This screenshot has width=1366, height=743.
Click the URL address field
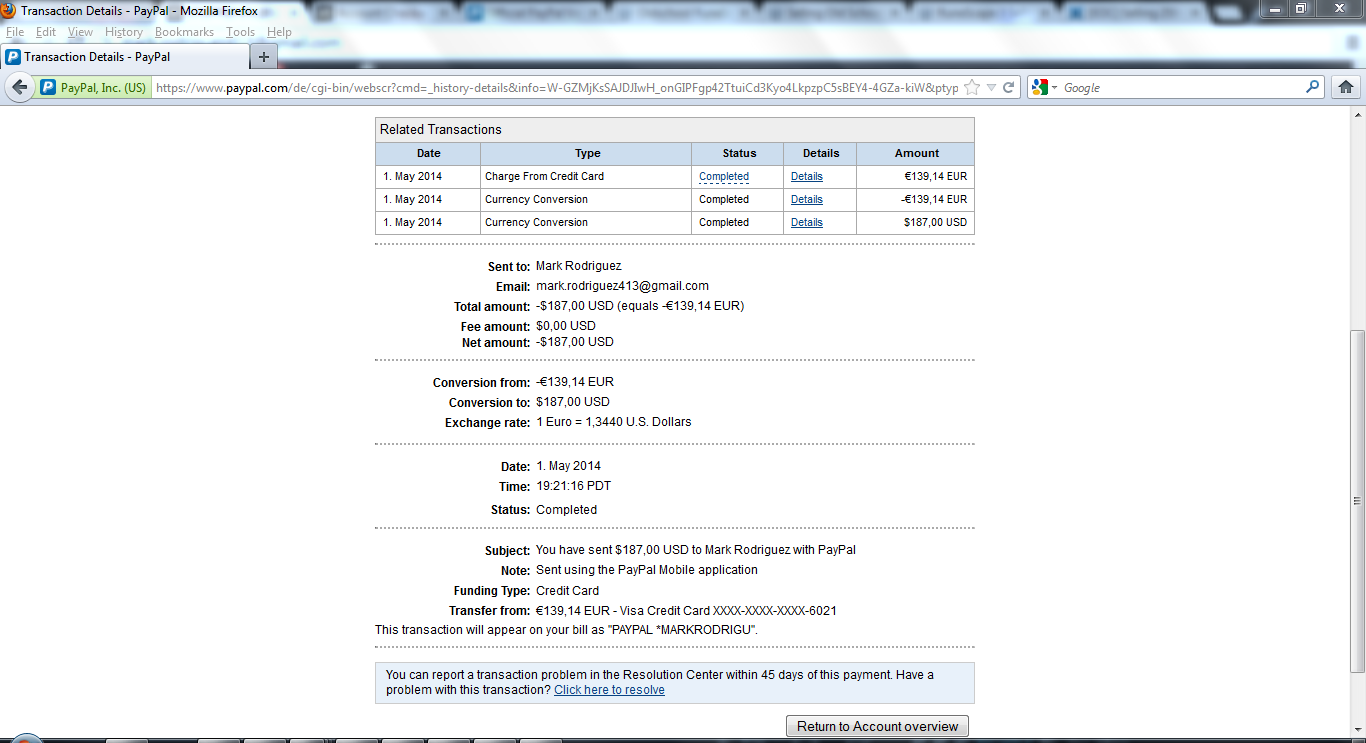(556, 88)
